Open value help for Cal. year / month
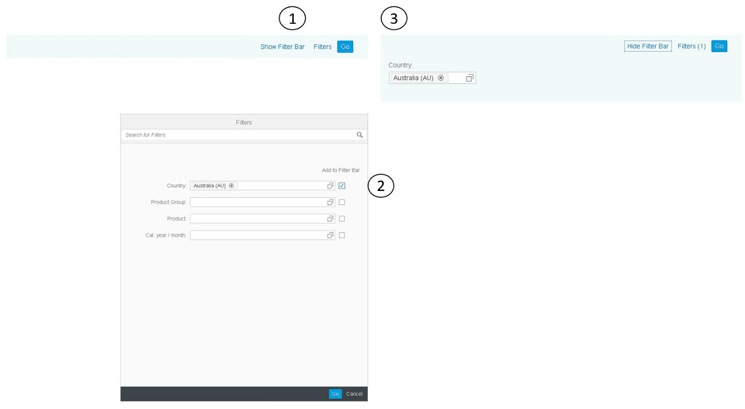Image resolution: width=745 pixels, height=409 pixels. (x=330, y=235)
